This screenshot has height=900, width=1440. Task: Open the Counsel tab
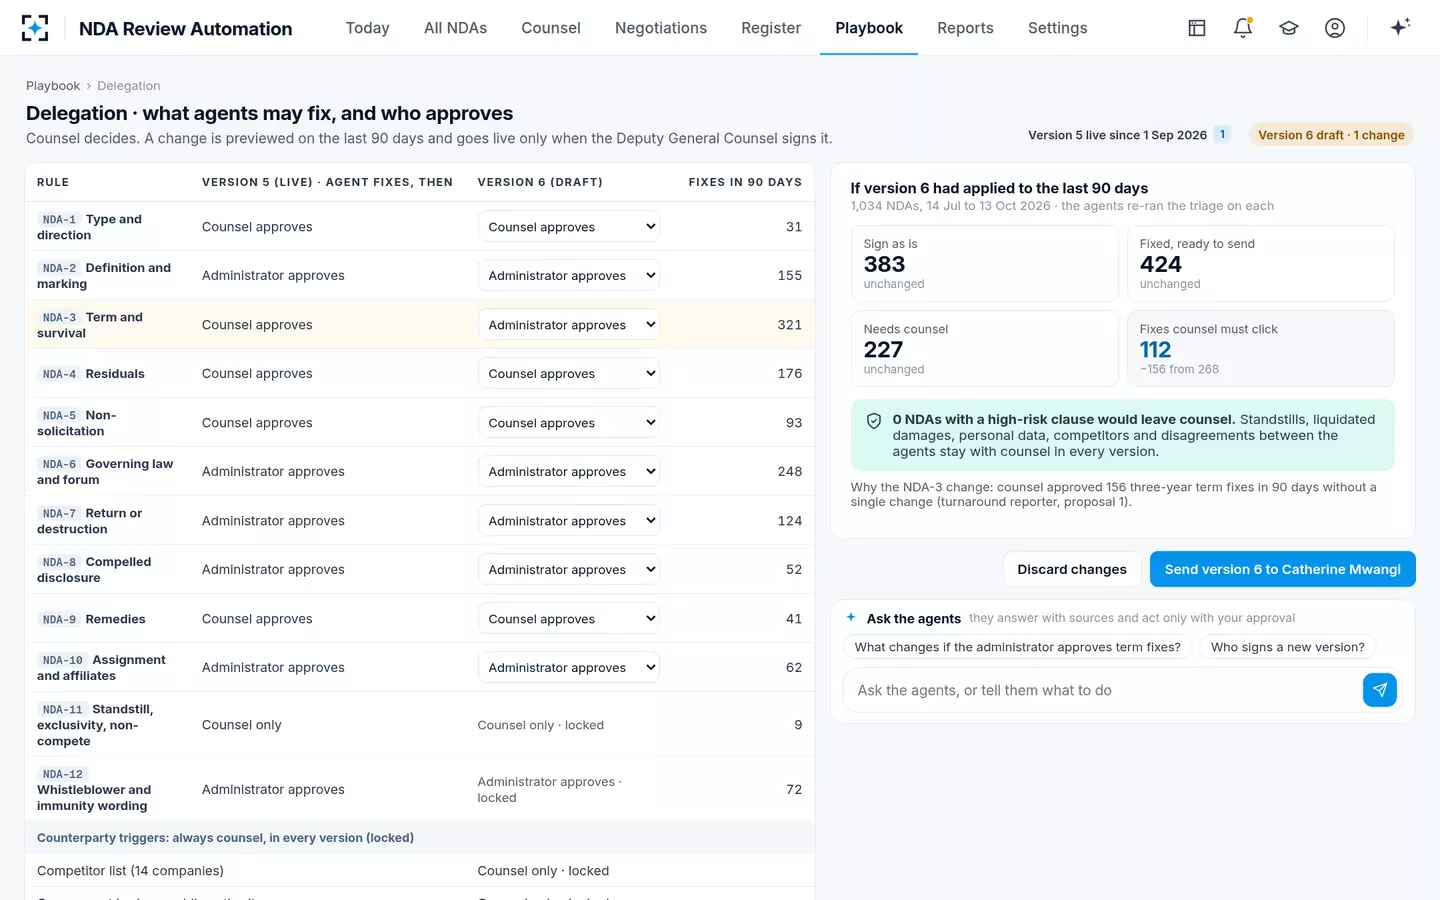[551, 28]
